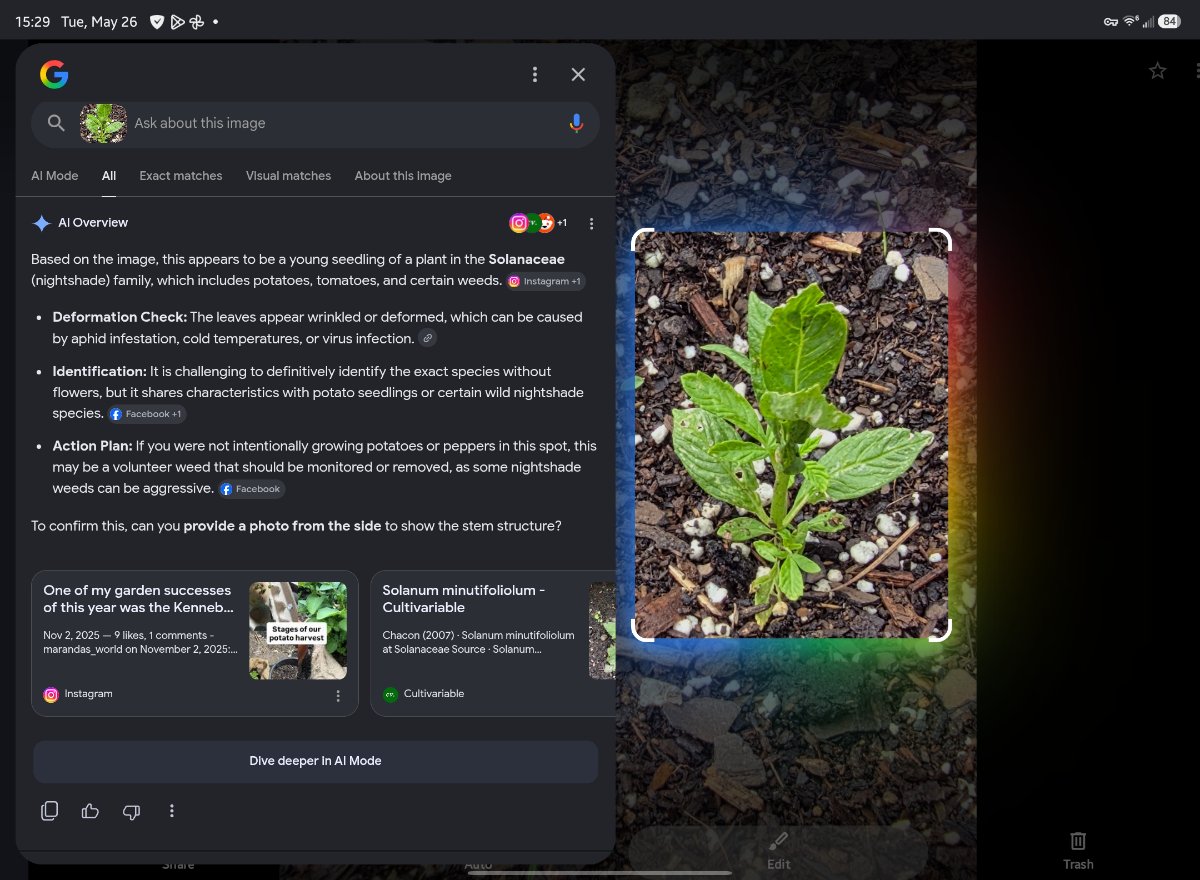Switch to the AI Mode tab
Image resolution: width=1200 pixels, height=880 pixels.
[x=55, y=175]
